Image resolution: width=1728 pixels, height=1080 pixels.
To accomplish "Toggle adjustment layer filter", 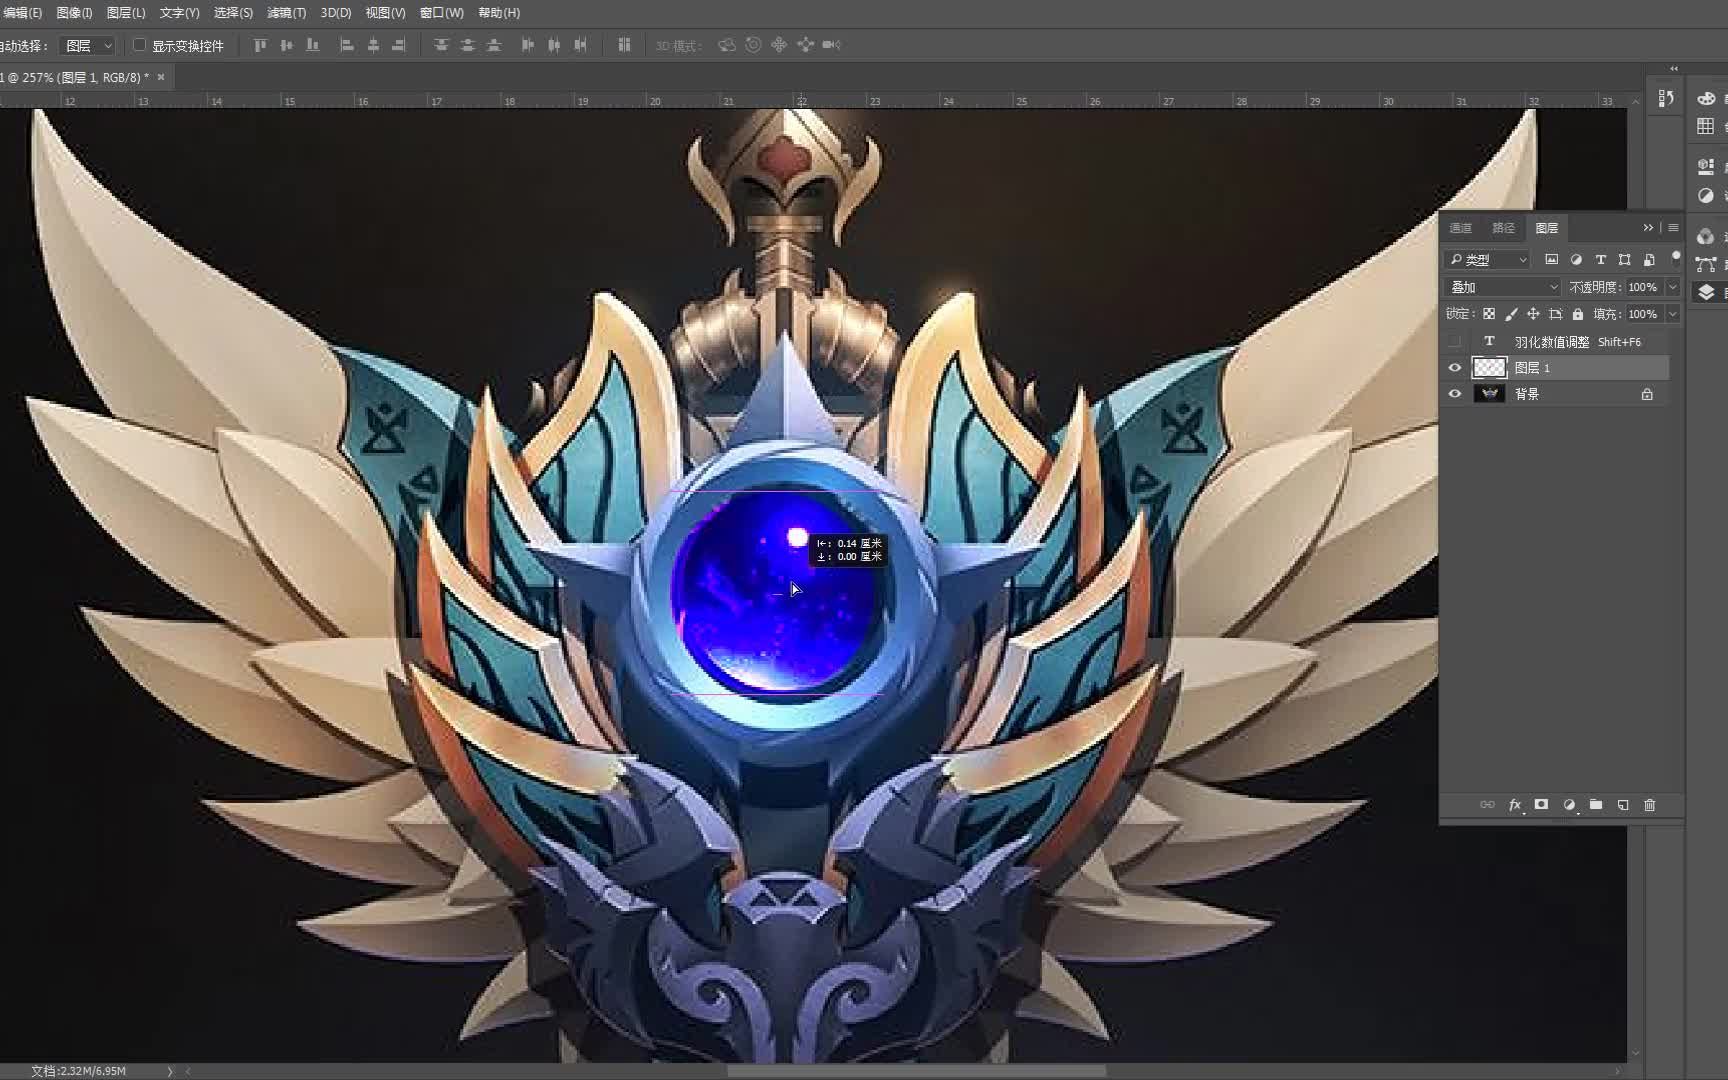I will pyautogui.click(x=1576, y=260).
